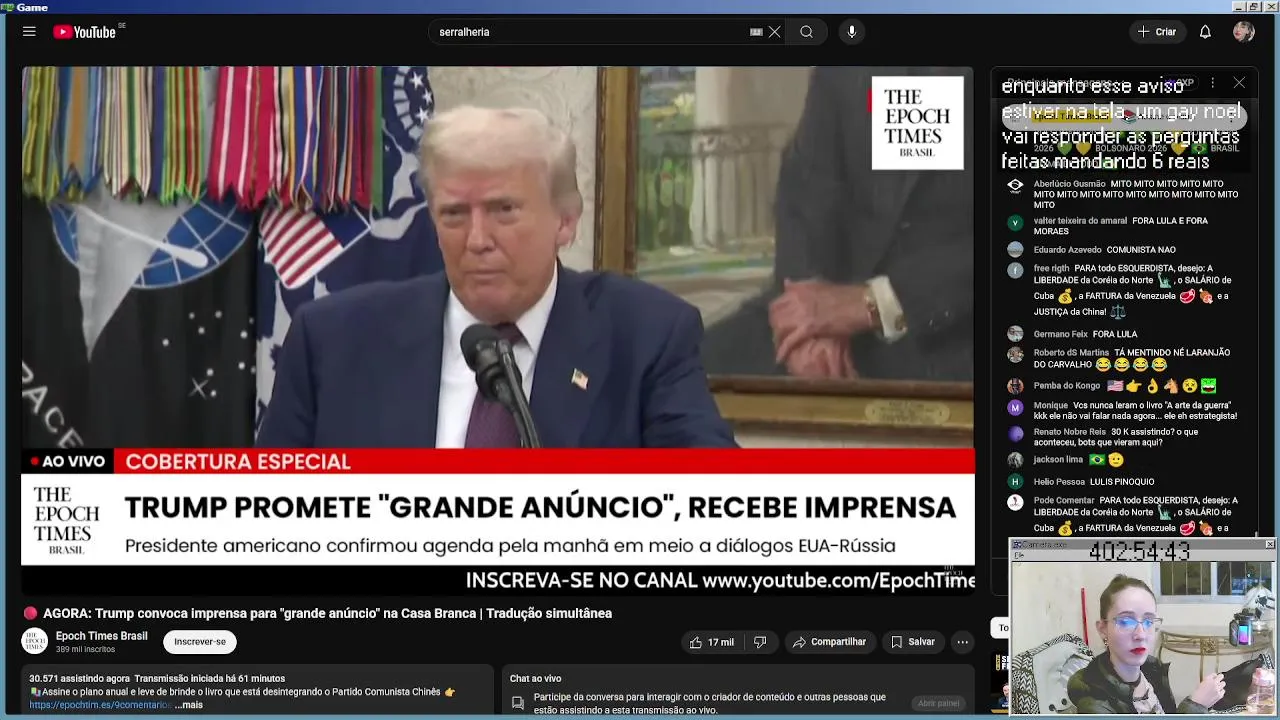Run search with the magnifier button
1280x720 pixels.
pos(806,32)
